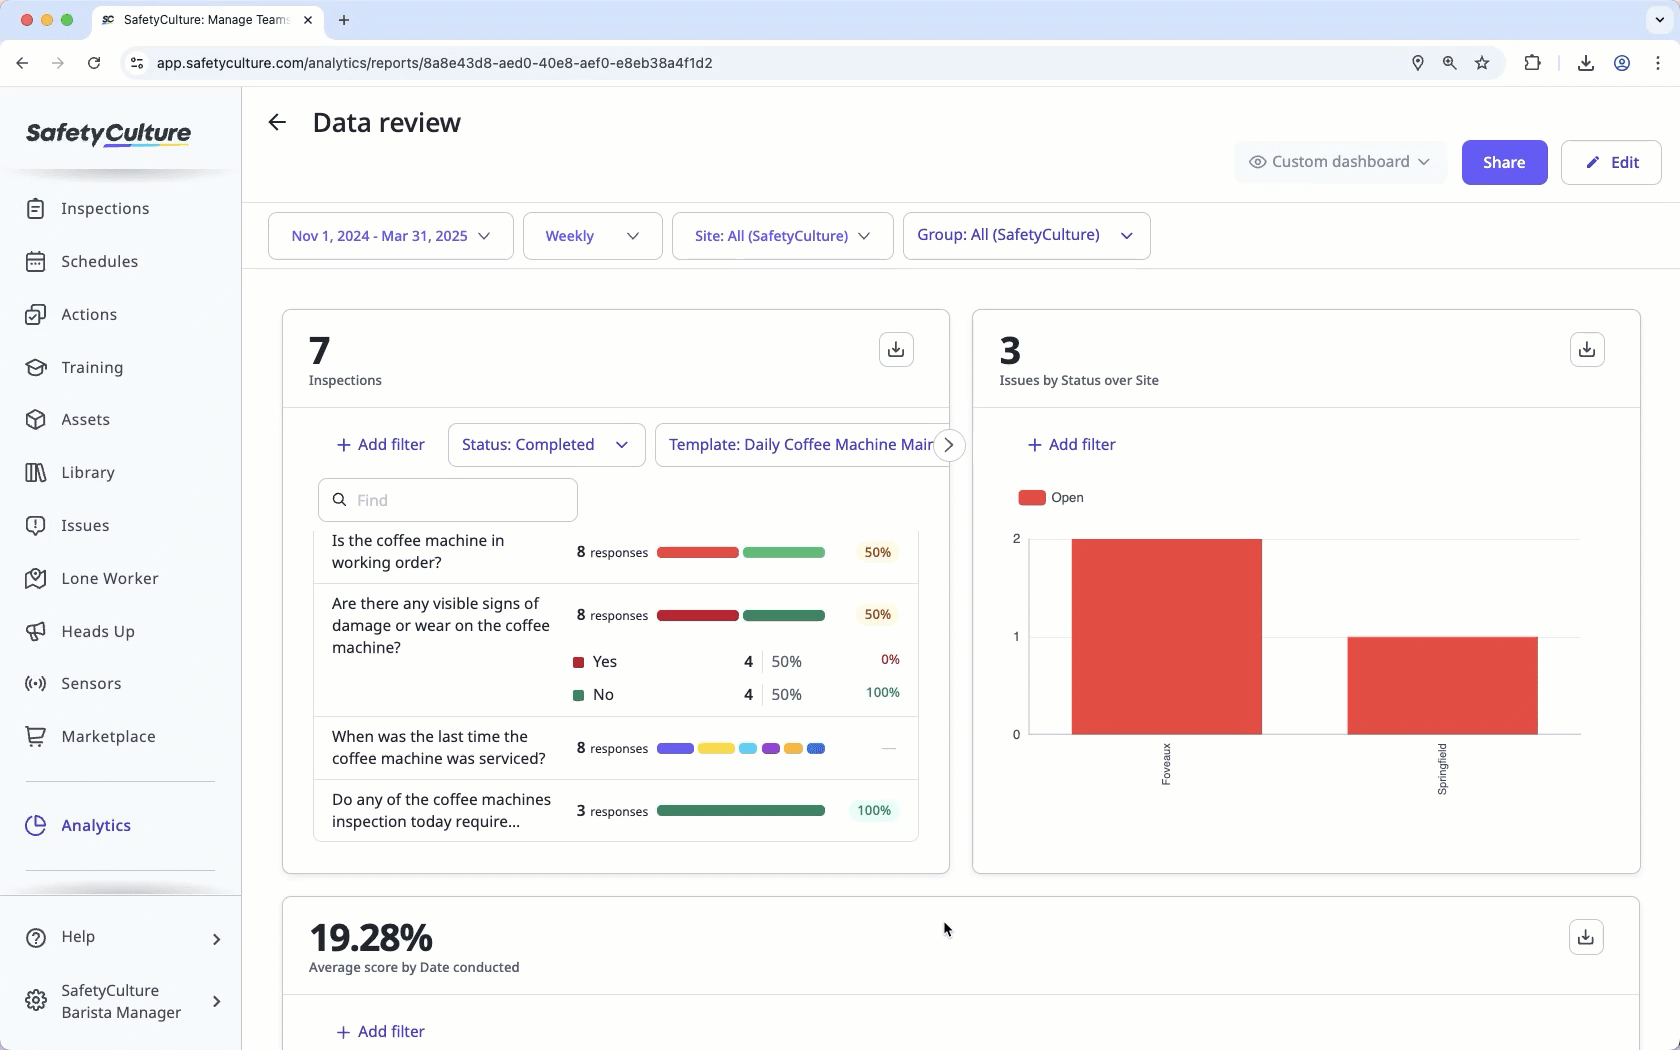This screenshot has width=1680, height=1050.
Task: Select the 'When was the last time' question row
Action: (616, 748)
